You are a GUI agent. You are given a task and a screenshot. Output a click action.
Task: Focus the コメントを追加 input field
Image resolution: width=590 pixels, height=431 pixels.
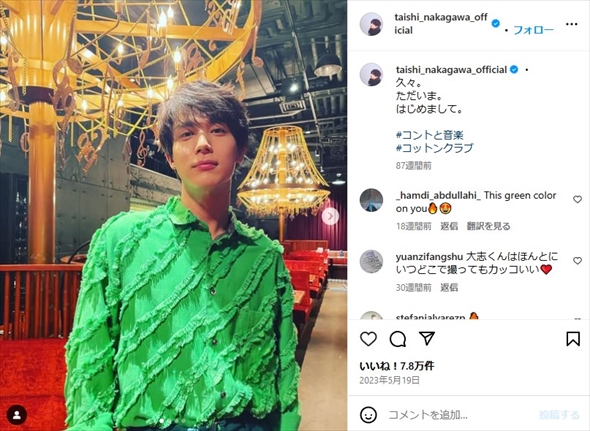tap(459, 415)
